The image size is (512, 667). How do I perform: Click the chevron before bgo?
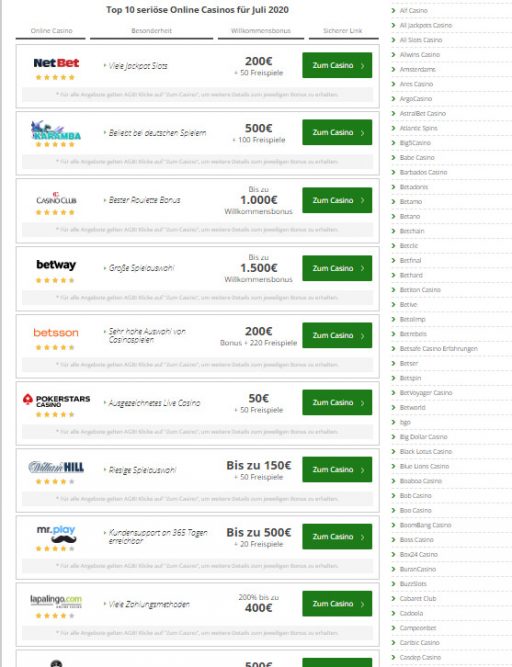[393, 422]
